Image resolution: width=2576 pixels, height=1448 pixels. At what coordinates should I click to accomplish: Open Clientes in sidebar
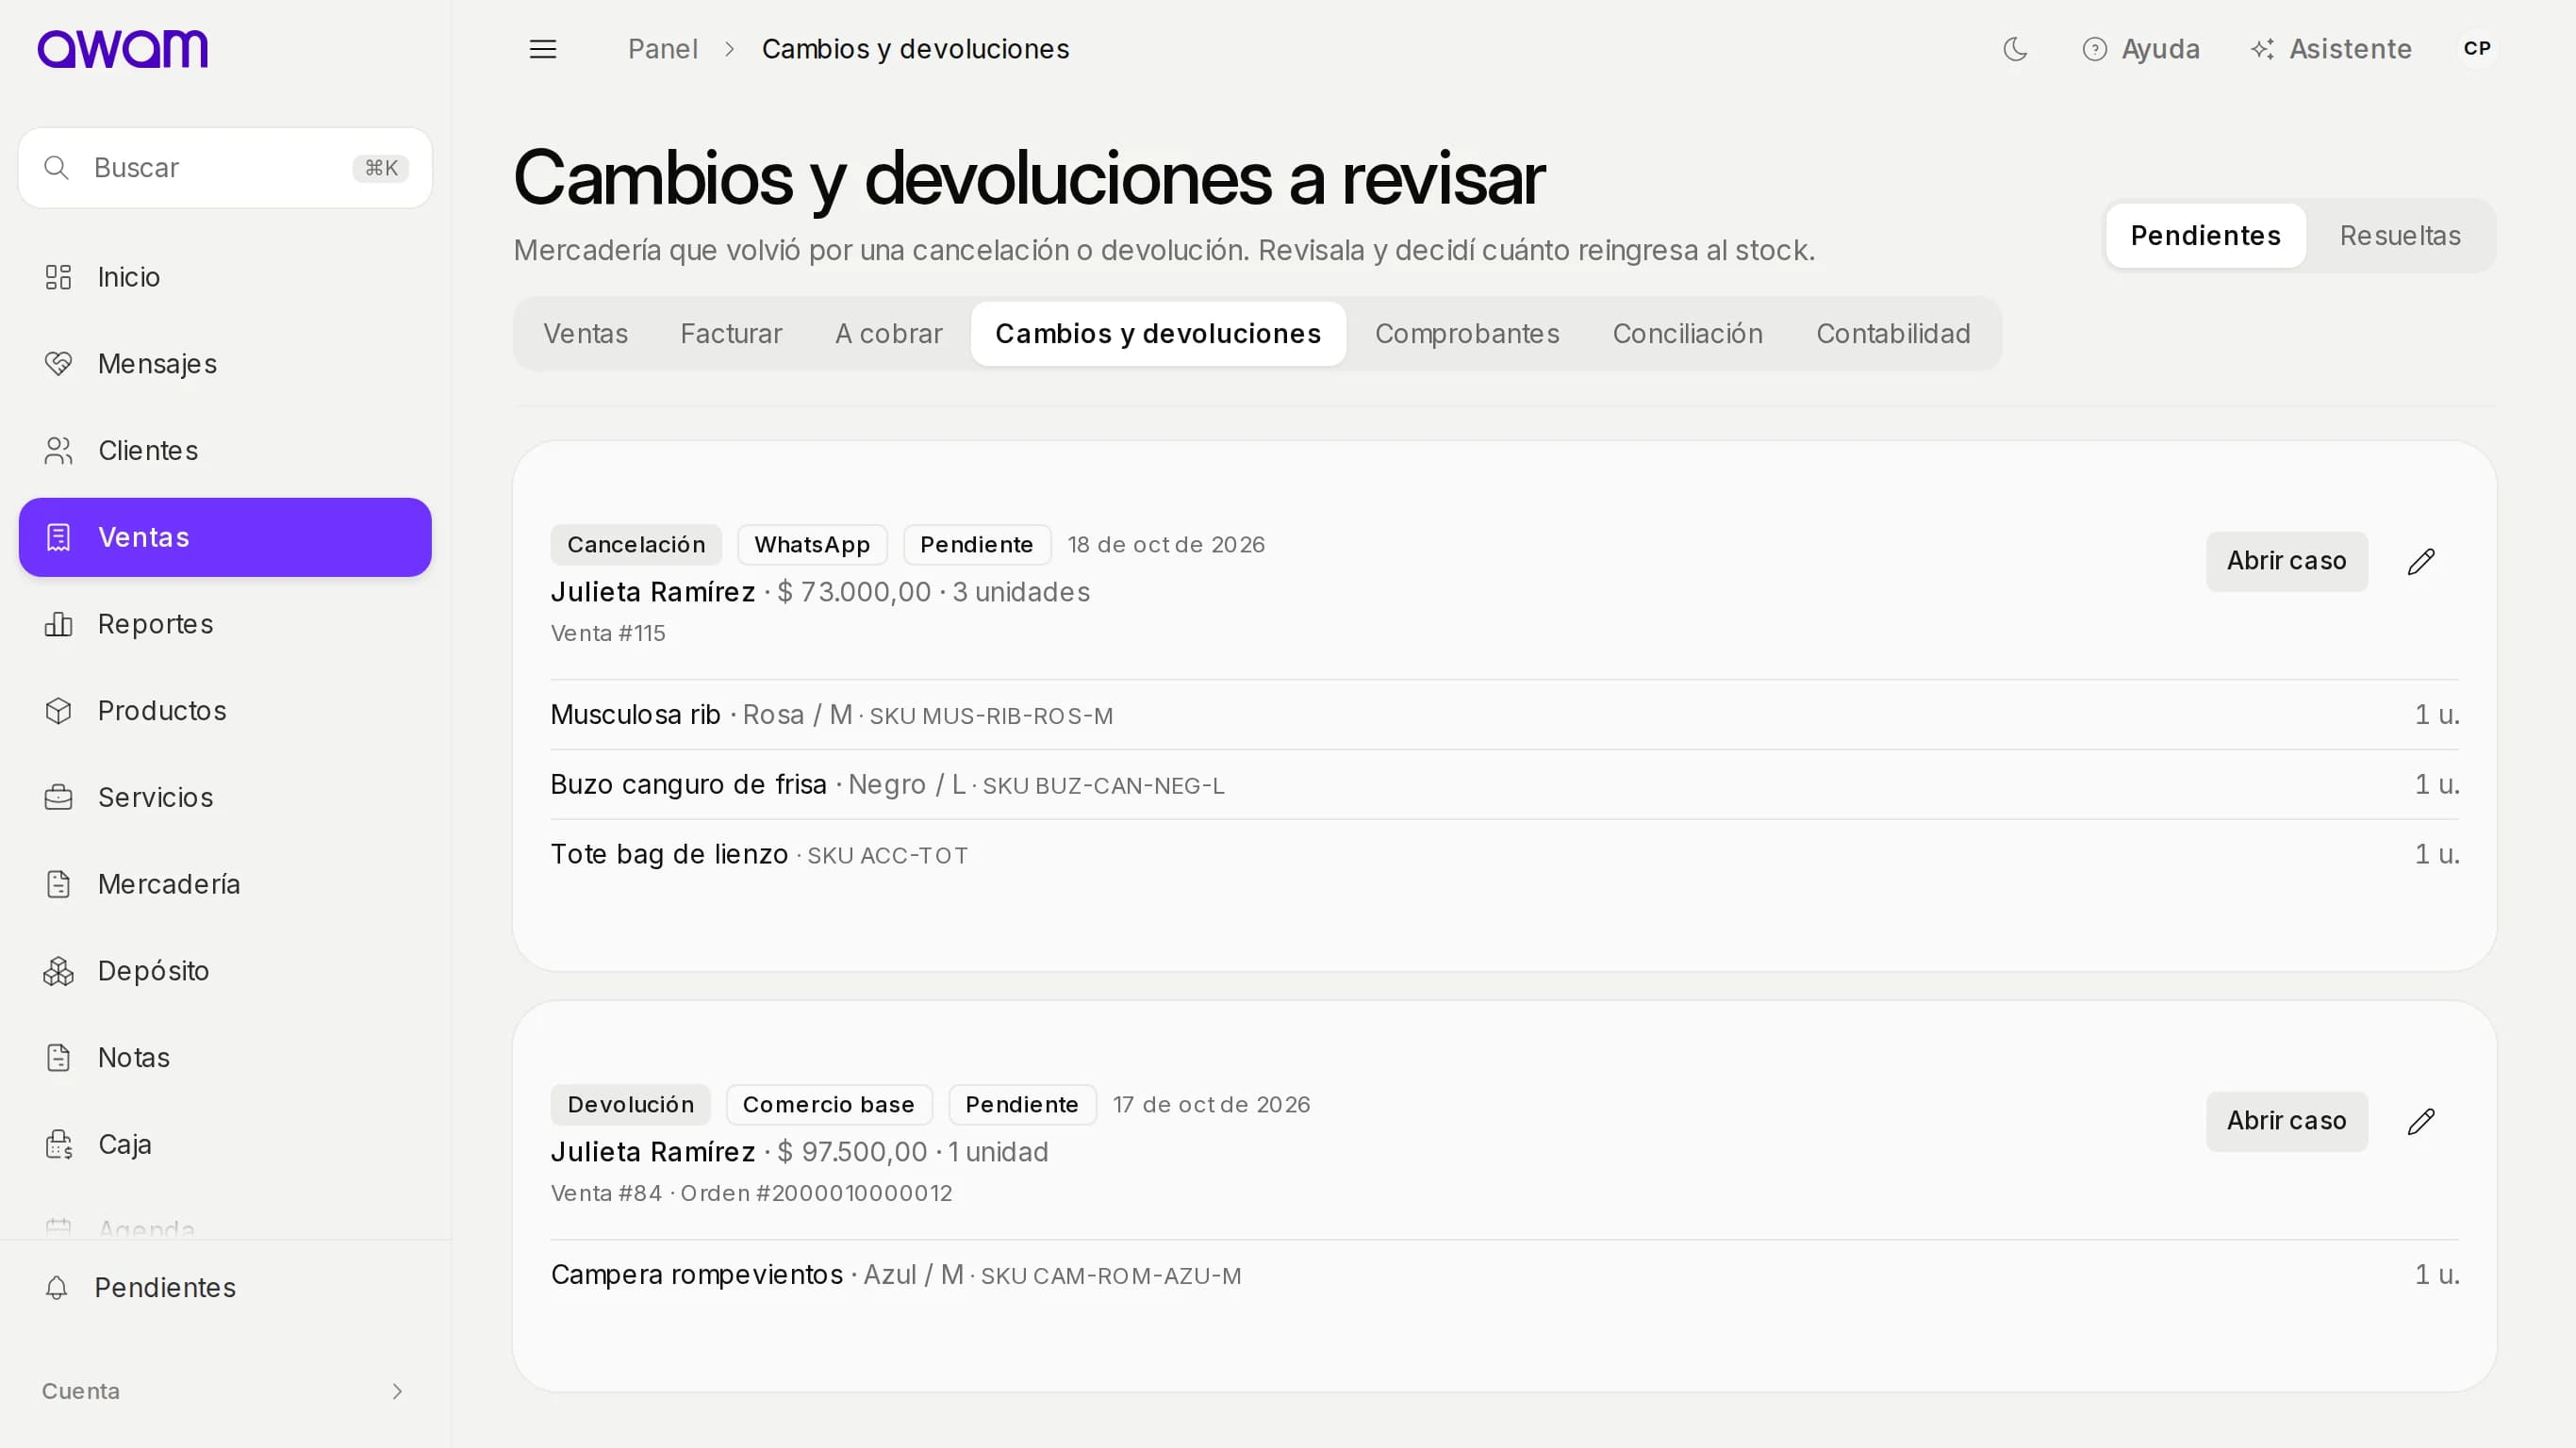tap(225, 451)
